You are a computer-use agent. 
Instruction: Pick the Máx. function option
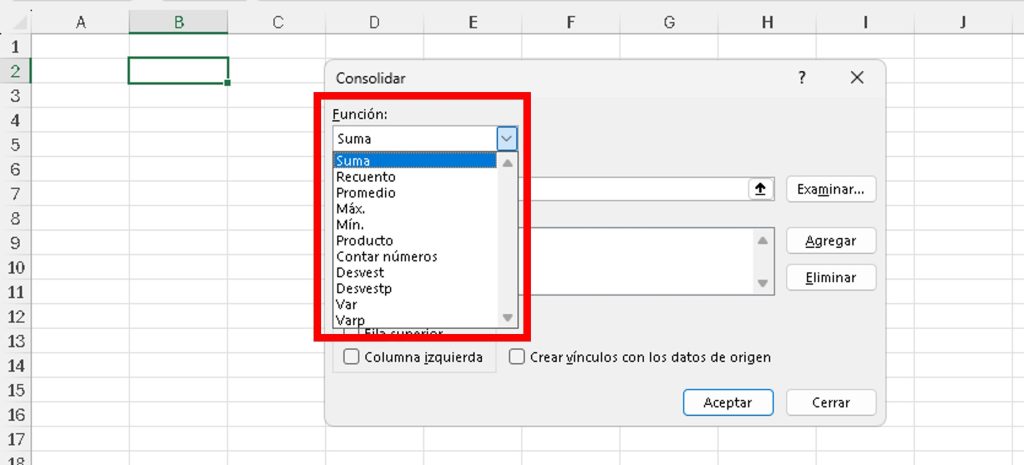351,209
